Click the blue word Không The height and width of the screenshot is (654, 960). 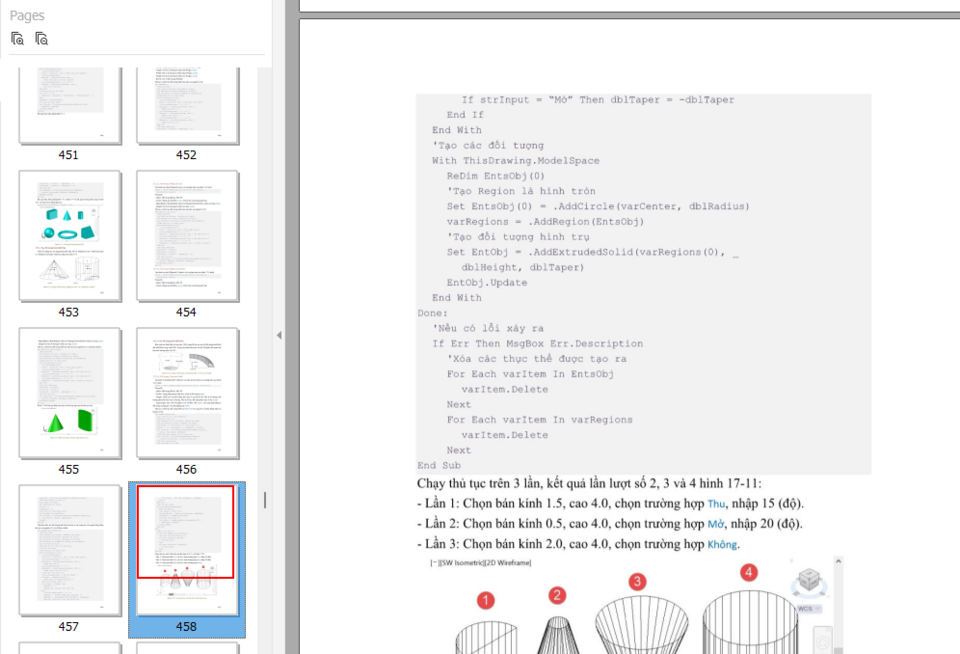pos(722,543)
